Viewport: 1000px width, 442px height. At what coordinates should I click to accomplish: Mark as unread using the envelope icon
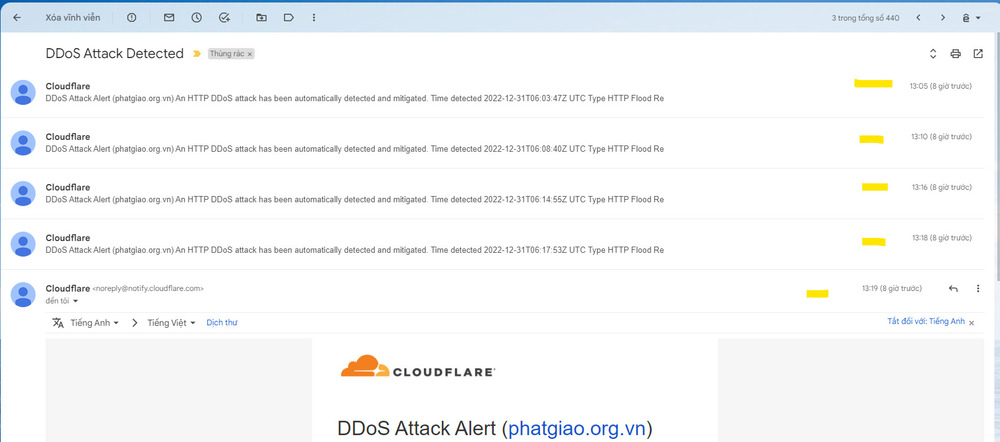[169, 18]
